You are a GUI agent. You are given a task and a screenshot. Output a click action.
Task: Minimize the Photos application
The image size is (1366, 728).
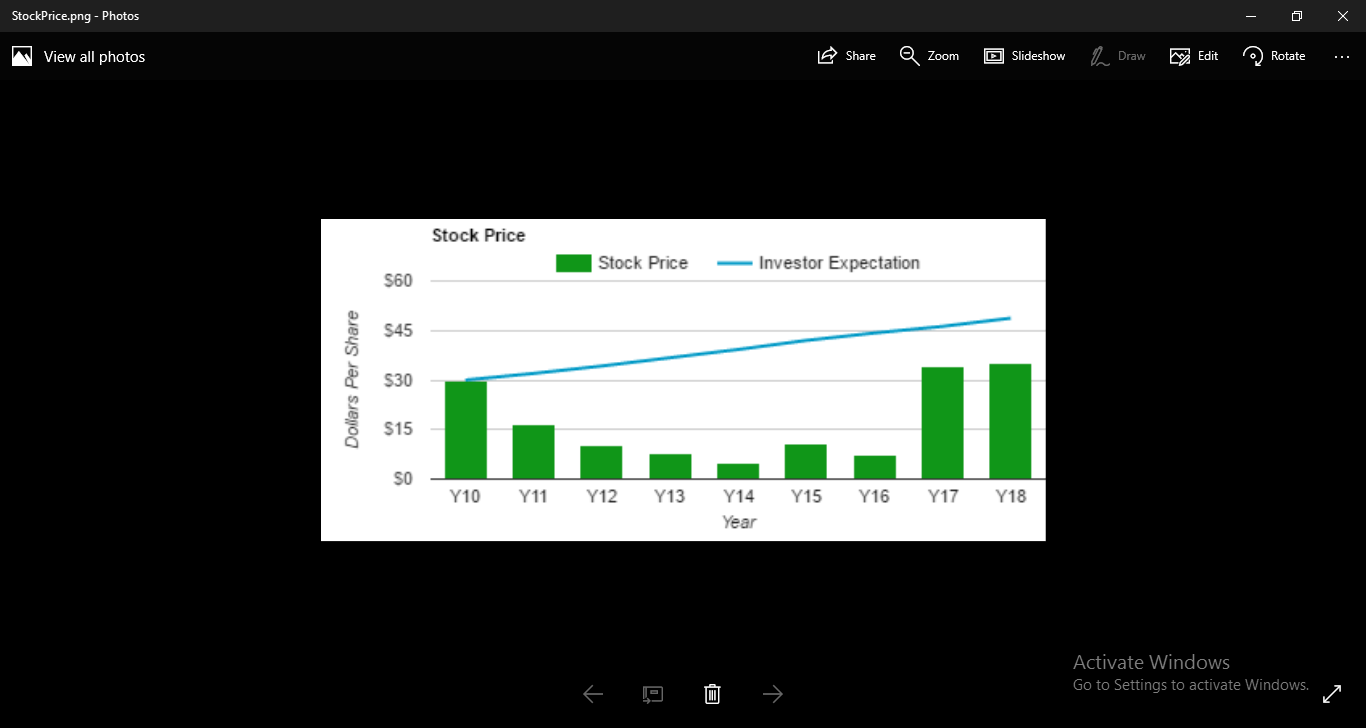point(1250,15)
